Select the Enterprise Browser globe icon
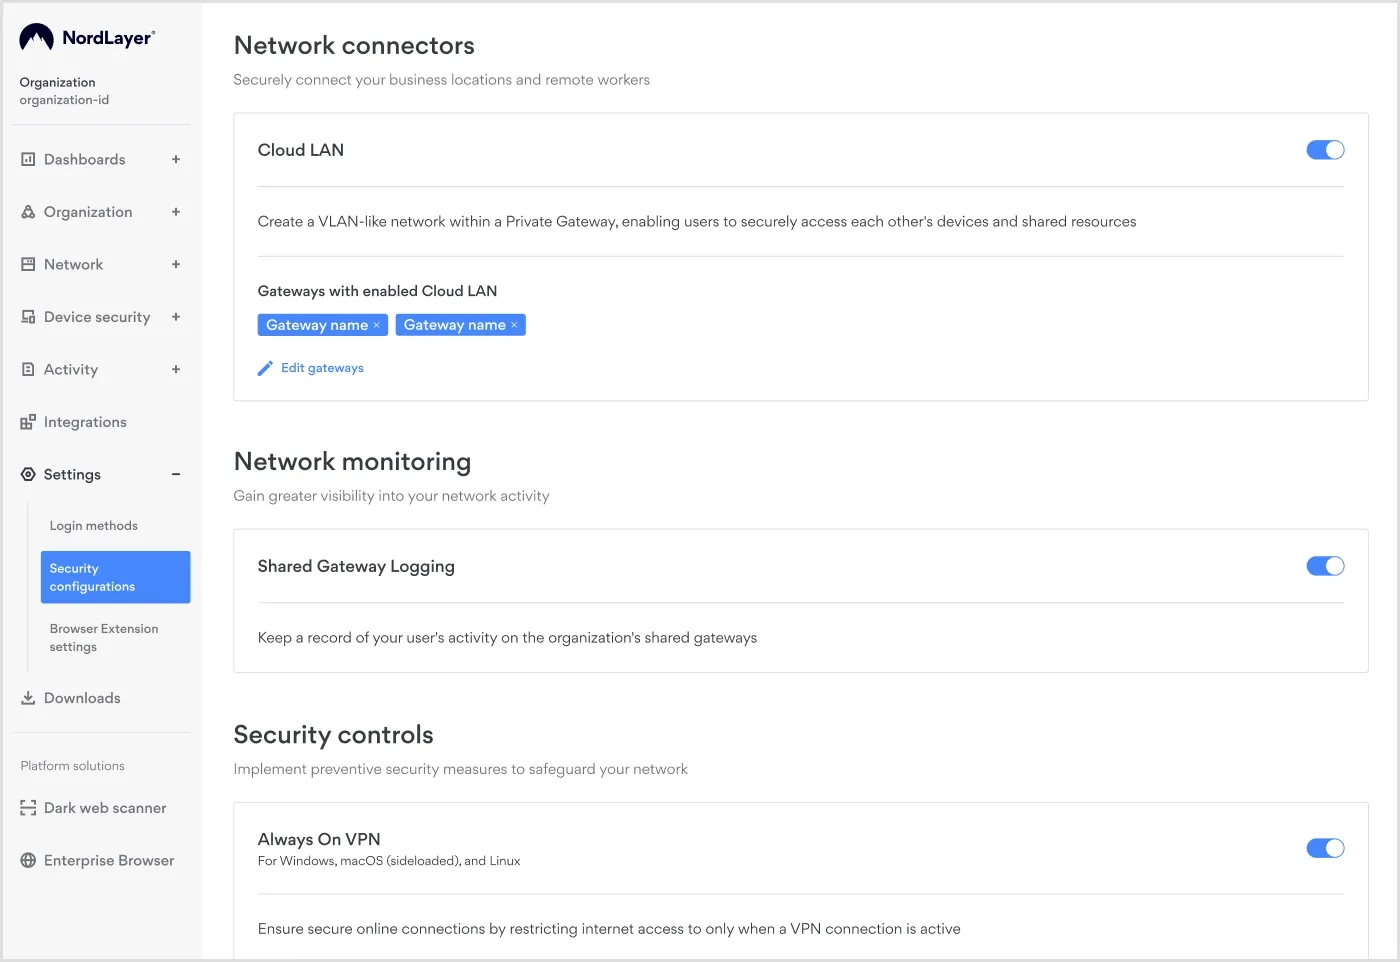This screenshot has width=1400, height=962. 27,860
